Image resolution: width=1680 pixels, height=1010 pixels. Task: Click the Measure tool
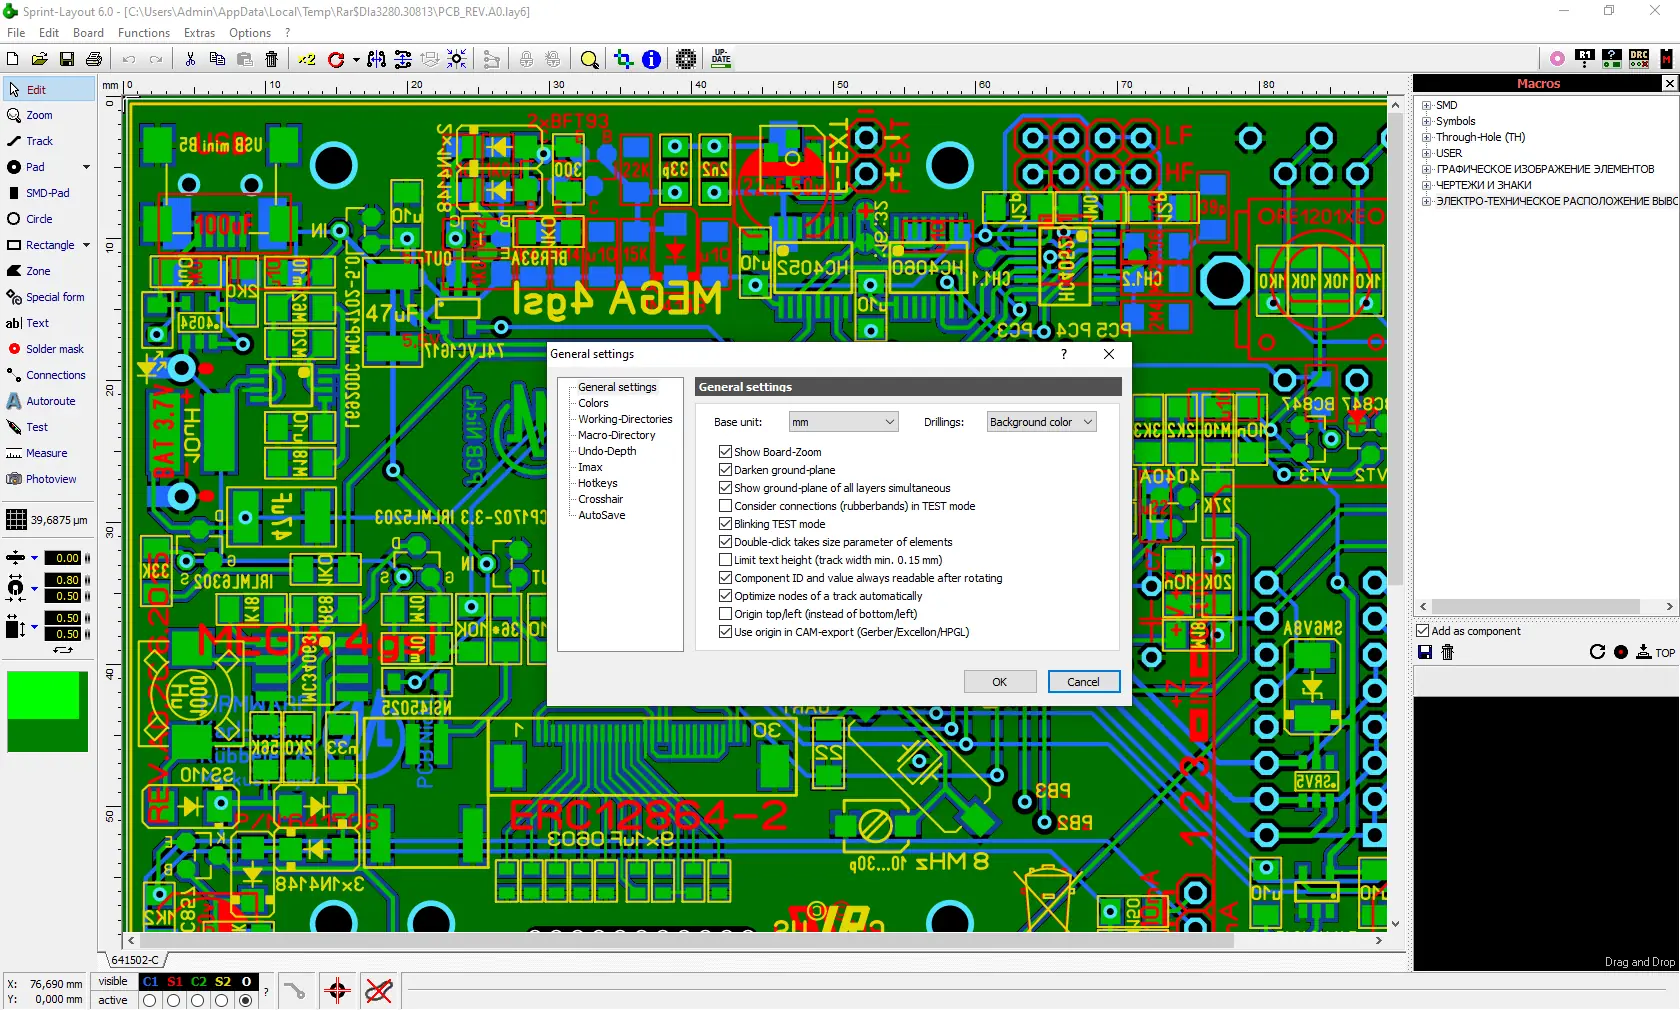click(x=46, y=453)
